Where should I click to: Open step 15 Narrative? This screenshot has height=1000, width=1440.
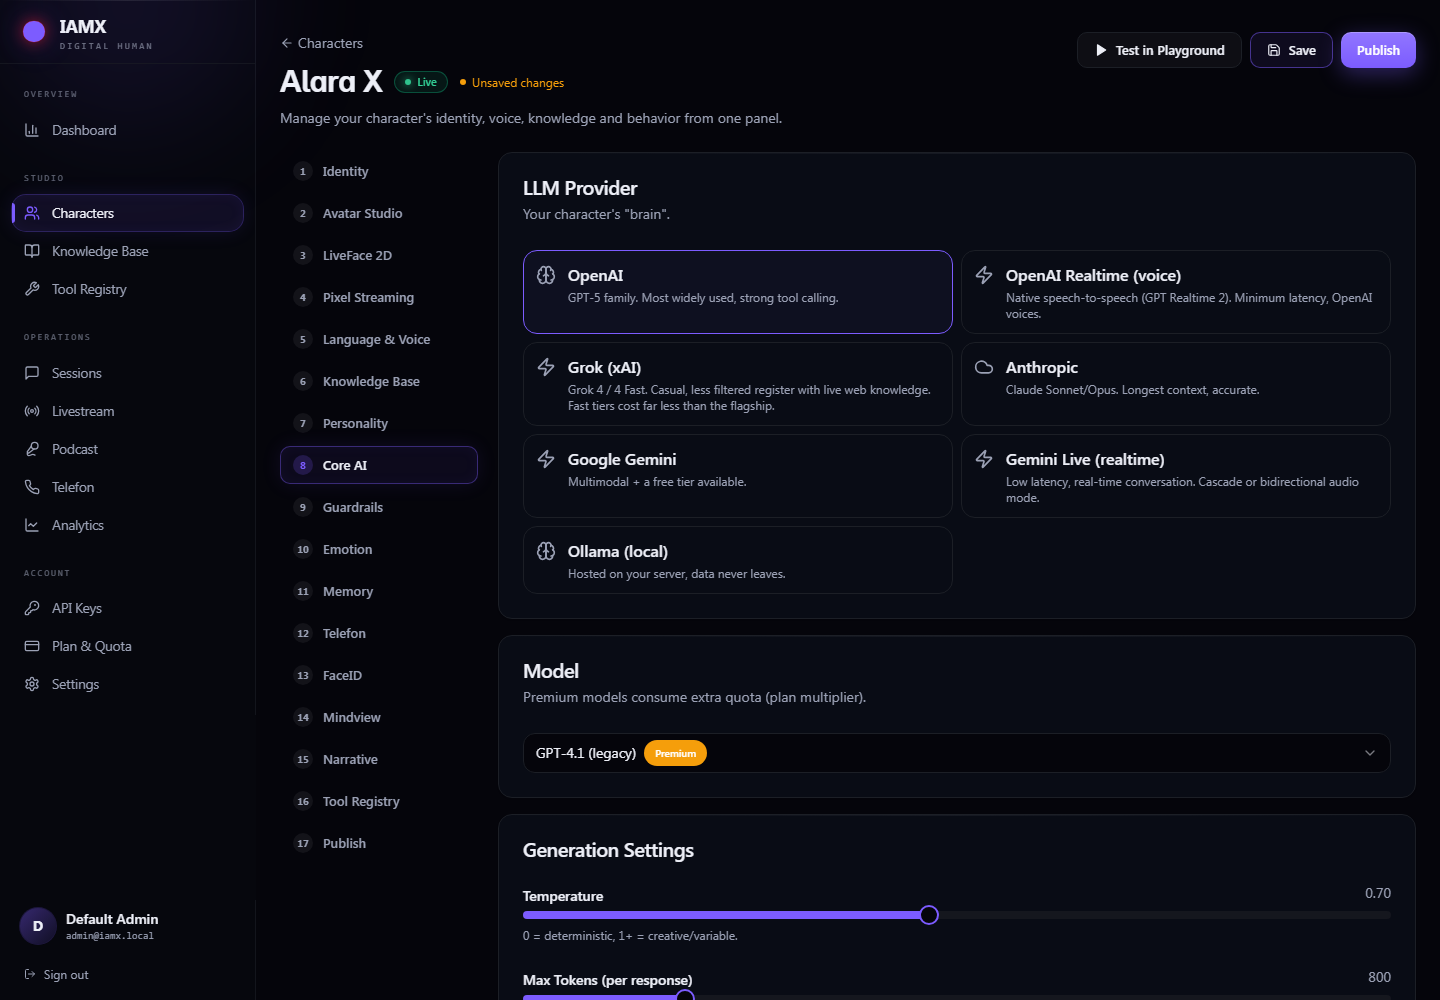(378, 759)
